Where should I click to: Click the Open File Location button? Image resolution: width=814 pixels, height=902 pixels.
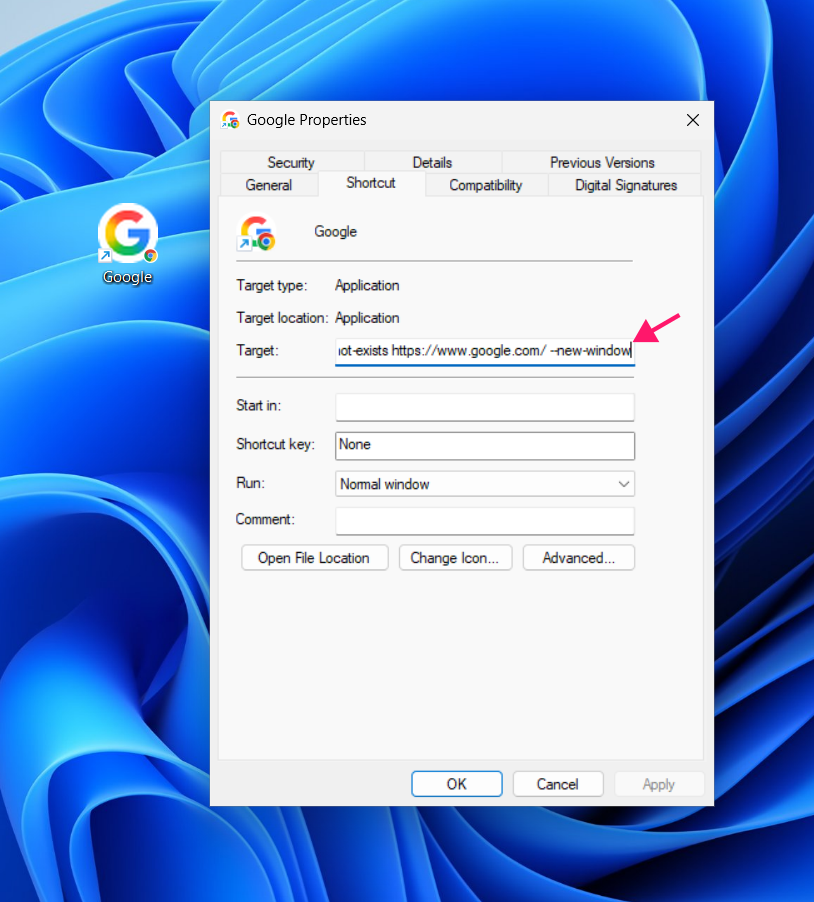click(315, 558)
